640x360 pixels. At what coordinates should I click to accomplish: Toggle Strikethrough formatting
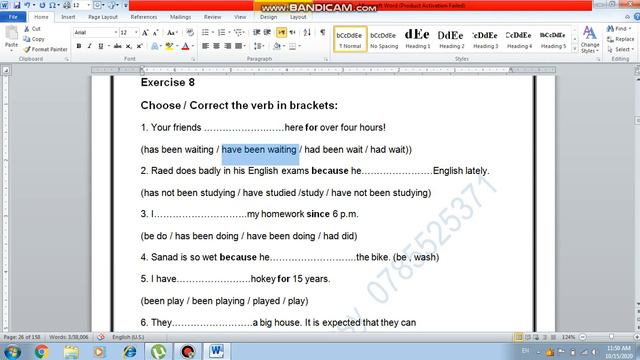[118, 46]
